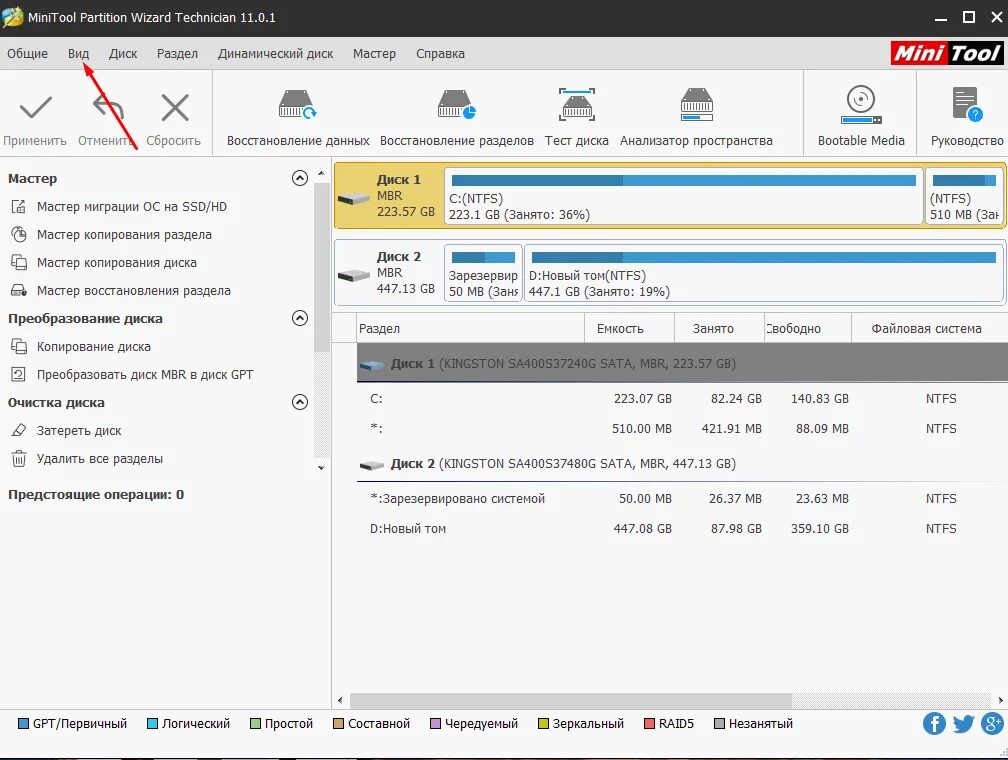Screen dimensions: 1008x760
Task: Click Диск 2 drive icon in disk map
Action: [354, 276]
